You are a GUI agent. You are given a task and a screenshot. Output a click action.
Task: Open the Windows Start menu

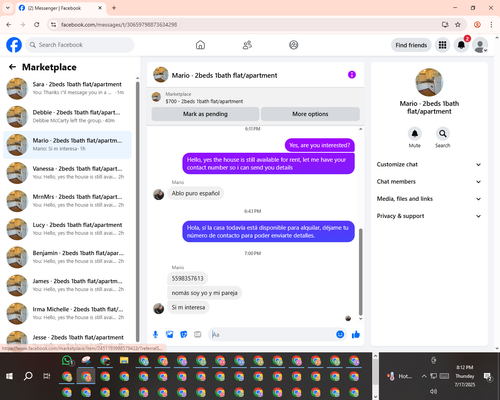(9, 376)
